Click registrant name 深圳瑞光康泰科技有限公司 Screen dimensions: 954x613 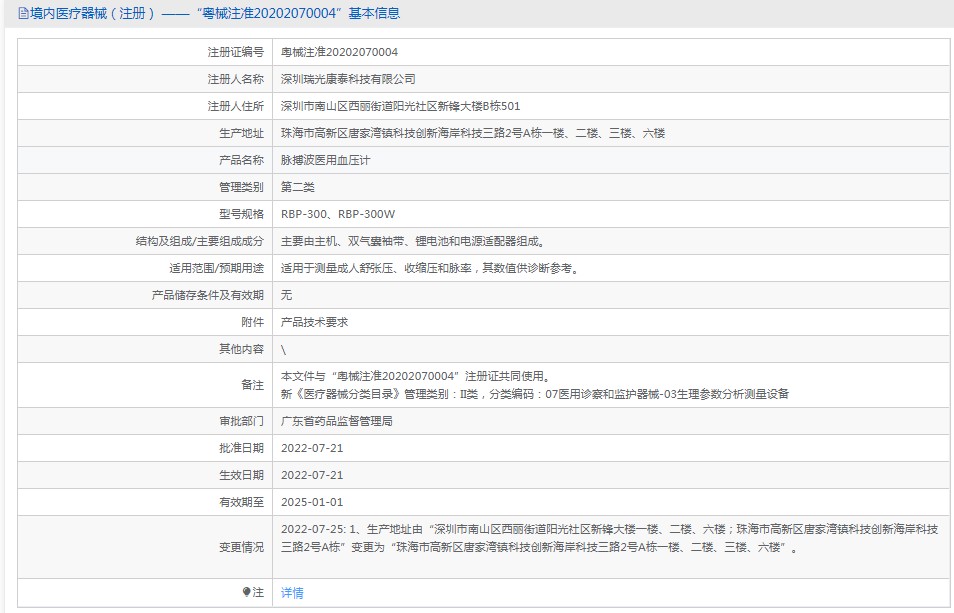pyautogui.click(x=348, y=79)
